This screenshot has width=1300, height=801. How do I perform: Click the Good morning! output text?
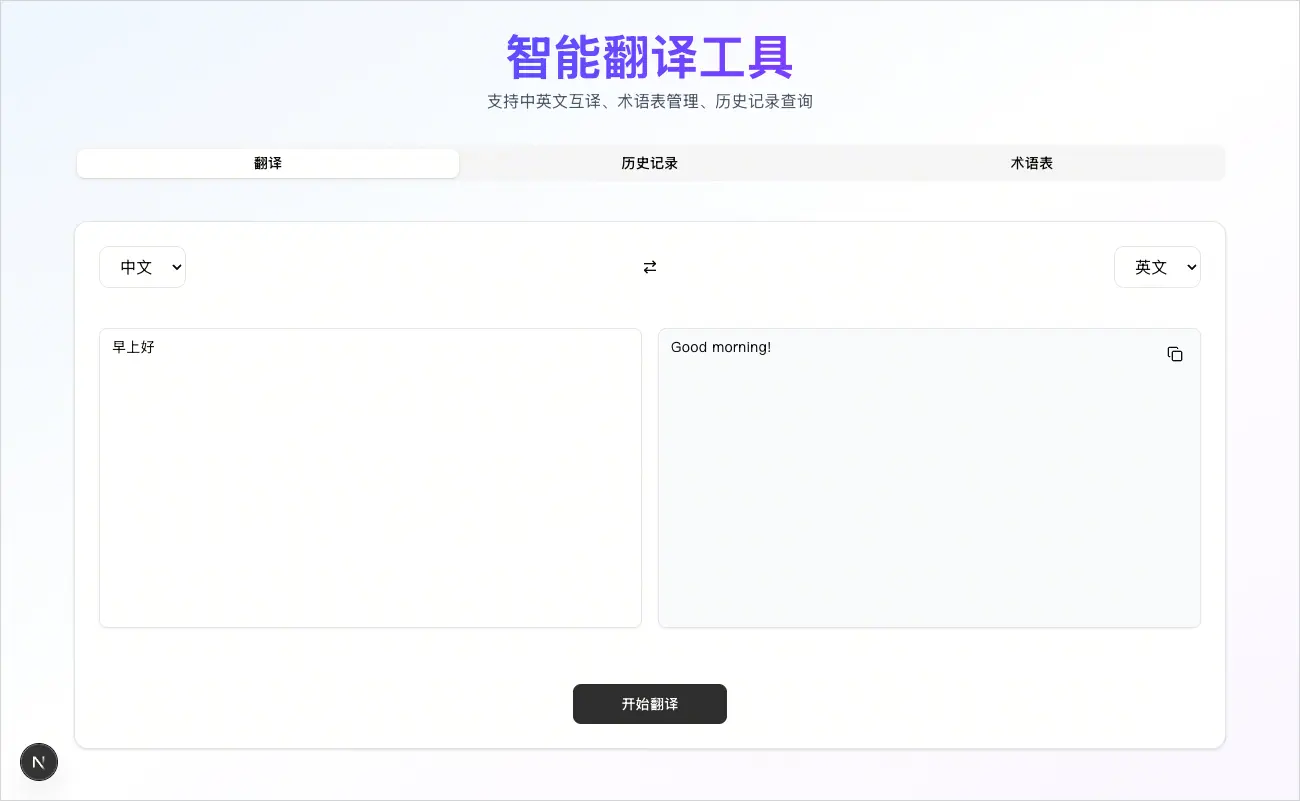pos(721,348)
